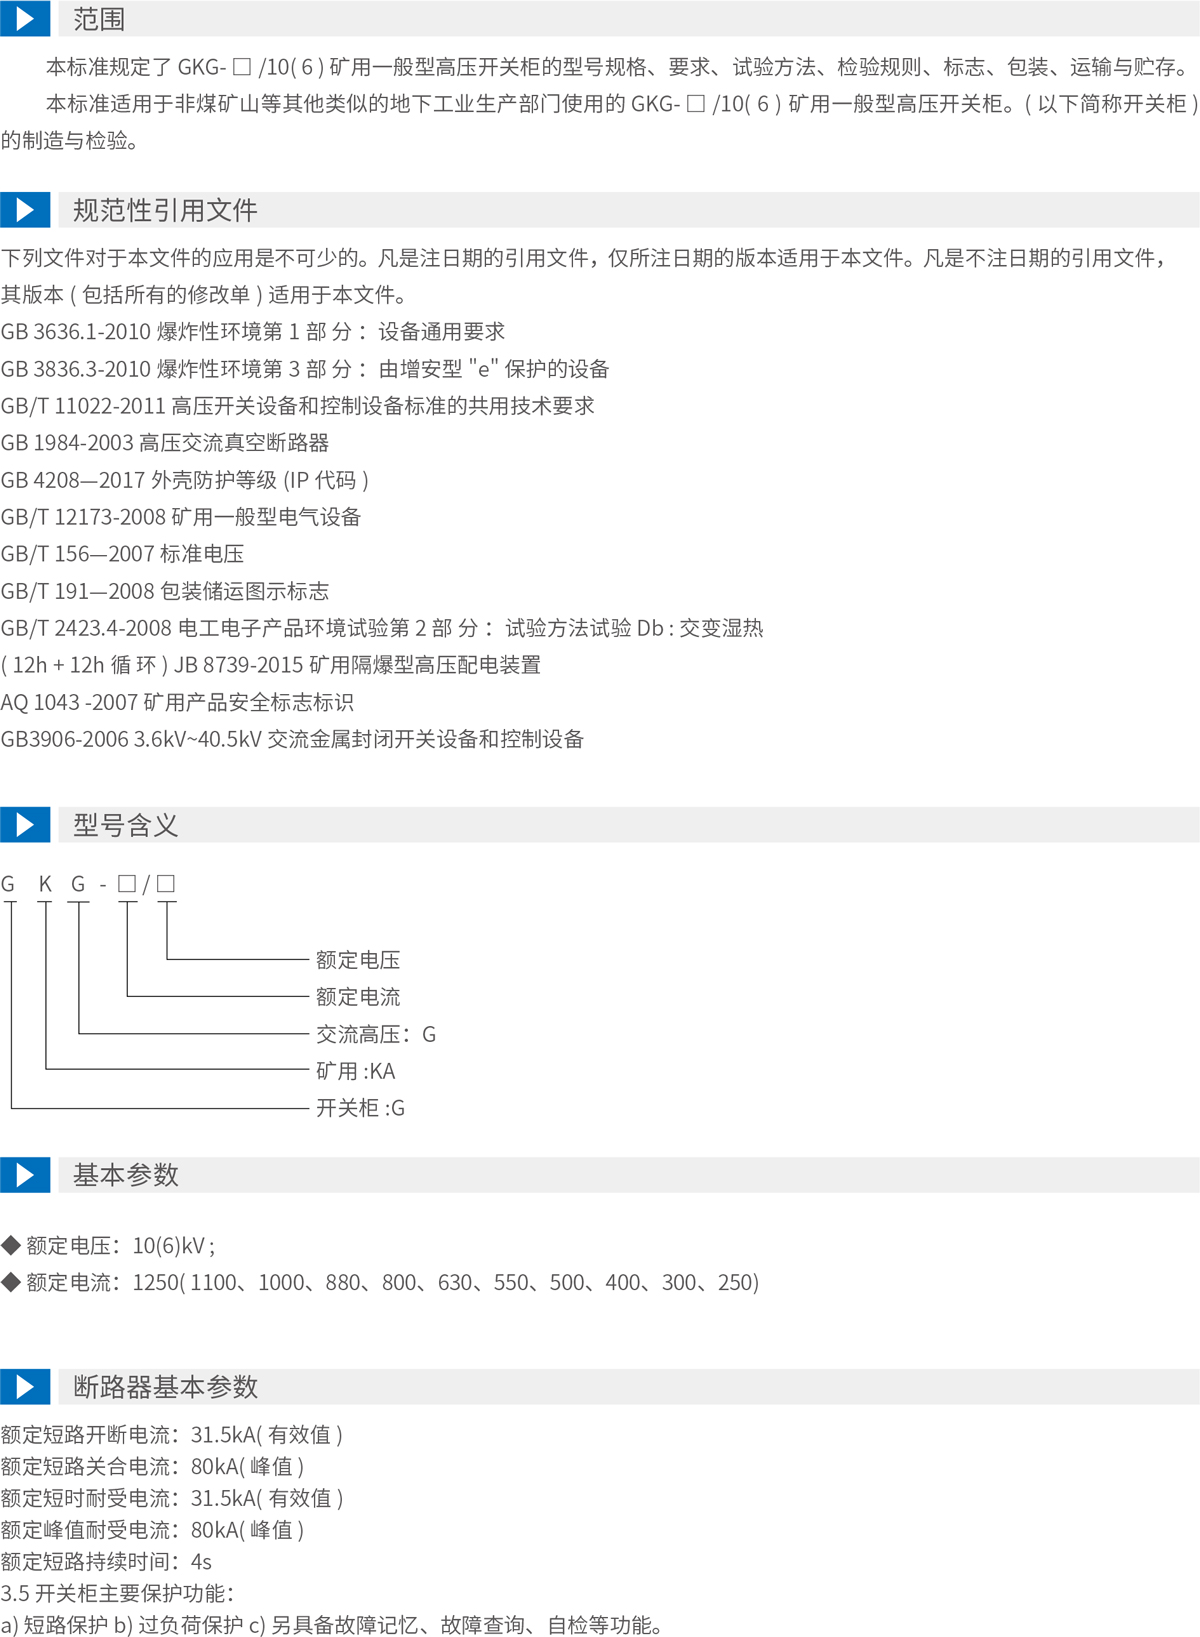Click the AQ 1043-2007 矿用产品安全标志标识 line
Screen dimensions: 1200x1637
[x=177, y=702]
